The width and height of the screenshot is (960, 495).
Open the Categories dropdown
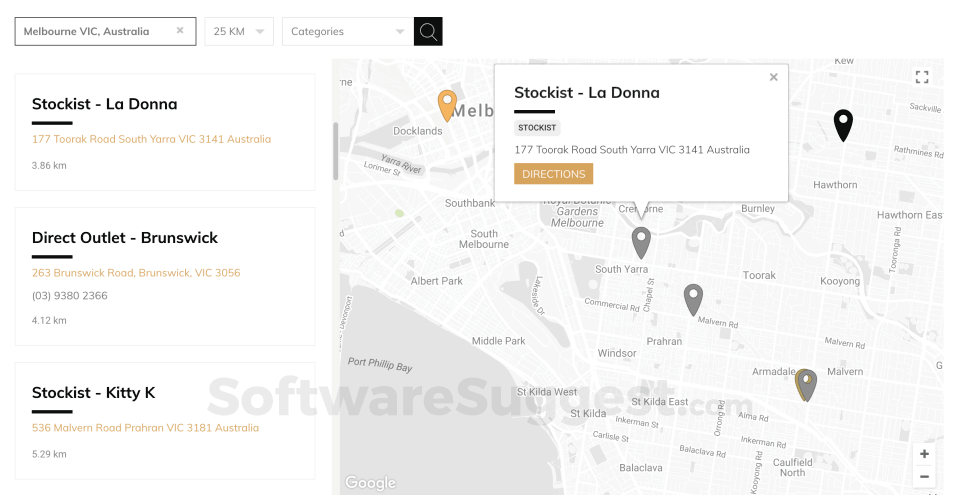point(348,31)
